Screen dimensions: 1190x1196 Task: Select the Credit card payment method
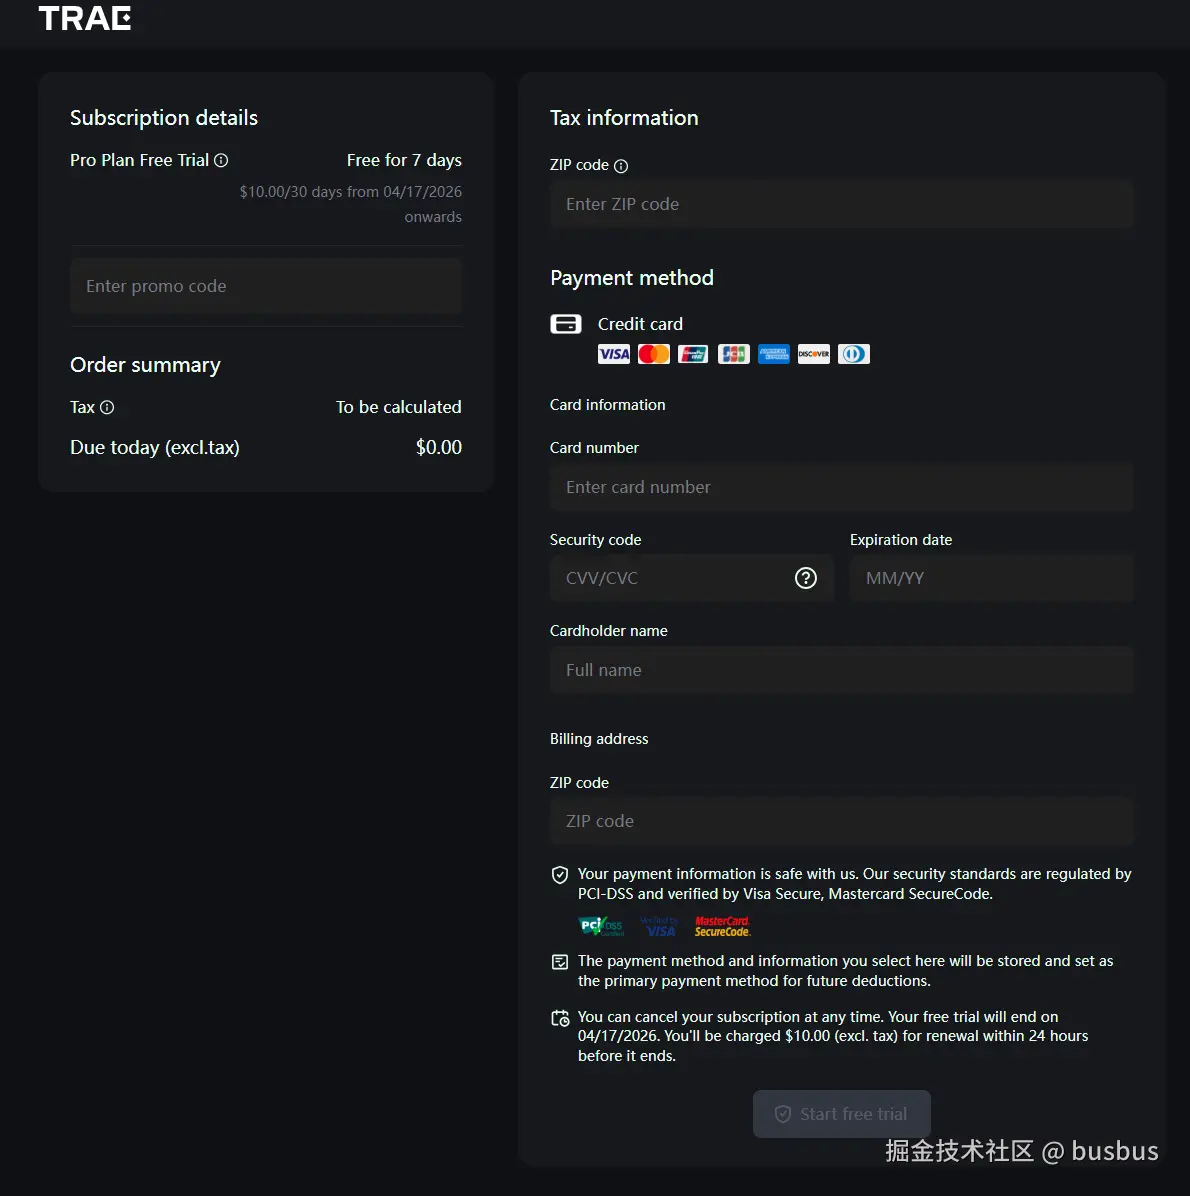[566, 324]
